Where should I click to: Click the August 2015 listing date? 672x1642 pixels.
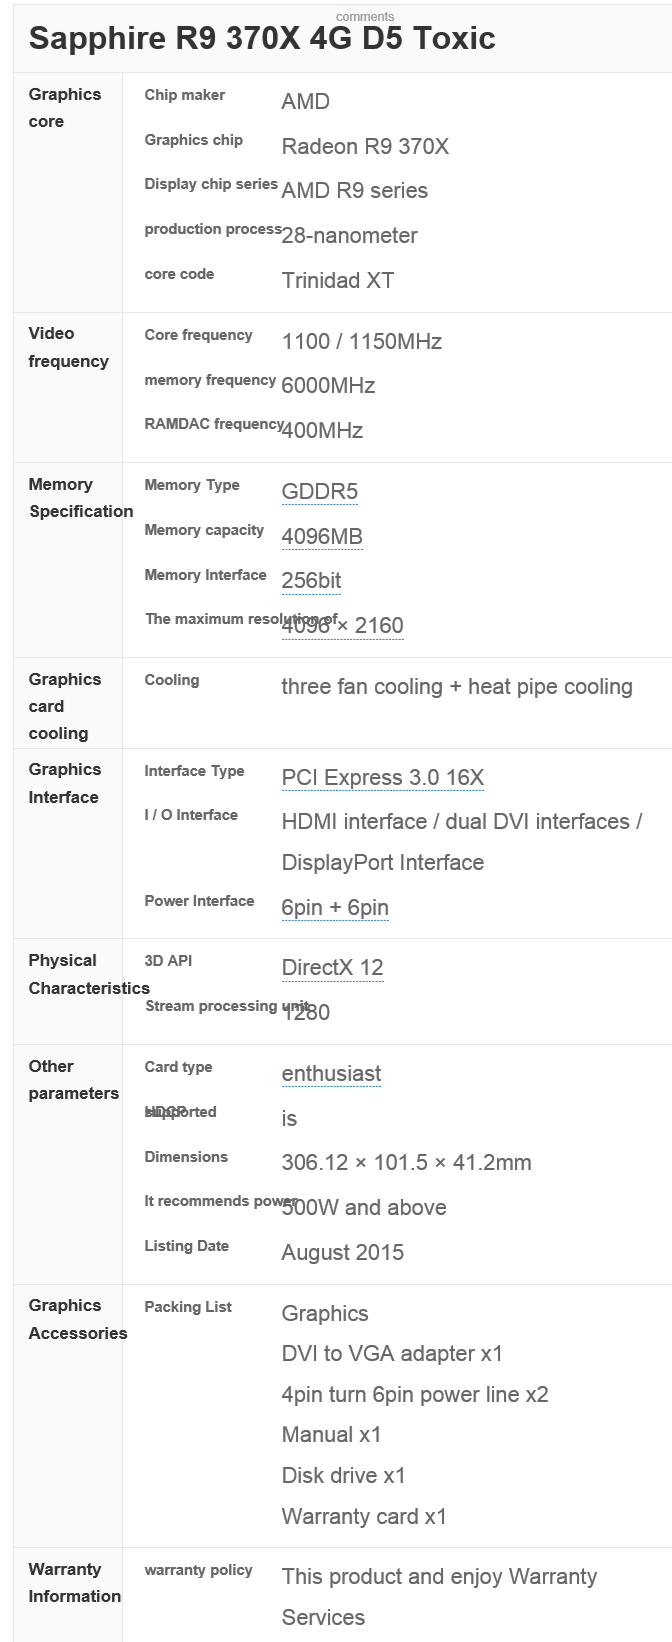click(x=342, y=1252)
